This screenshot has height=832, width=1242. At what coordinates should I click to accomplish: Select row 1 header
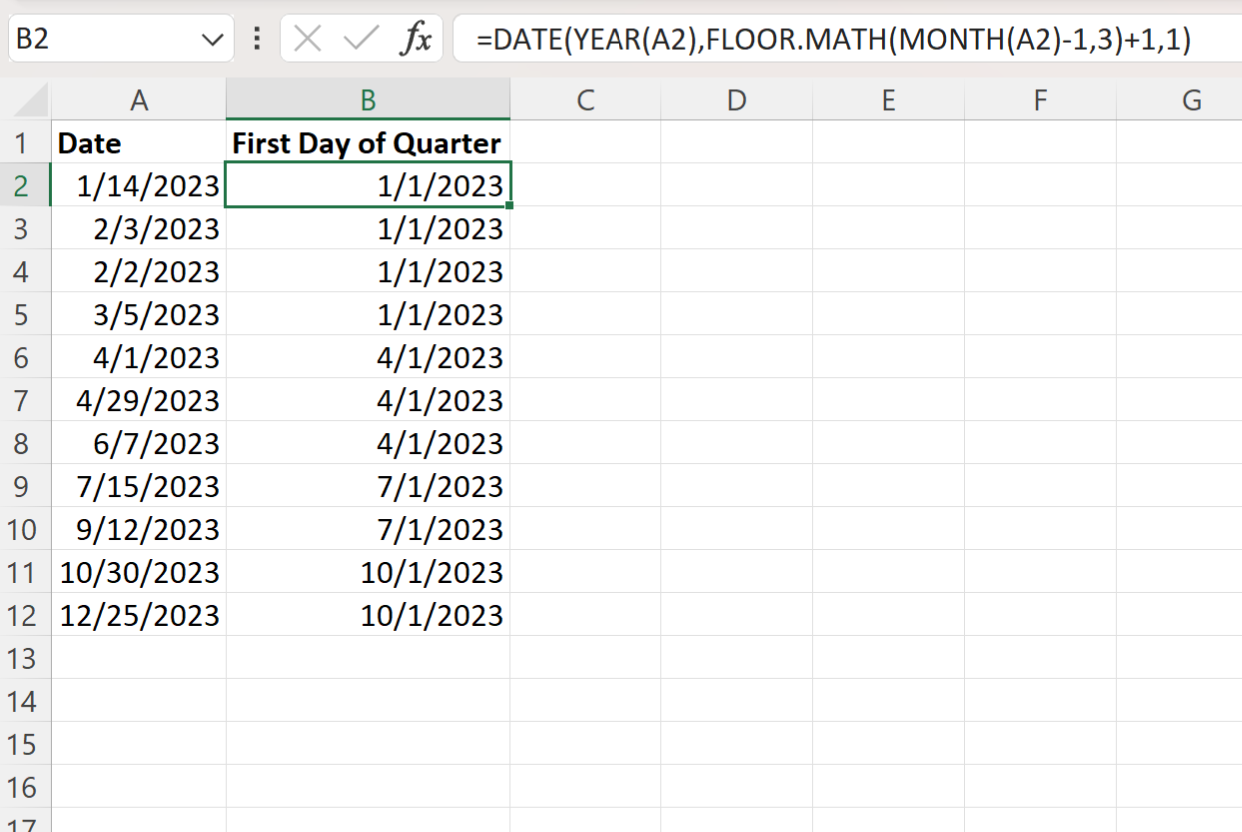click(25, 143)
